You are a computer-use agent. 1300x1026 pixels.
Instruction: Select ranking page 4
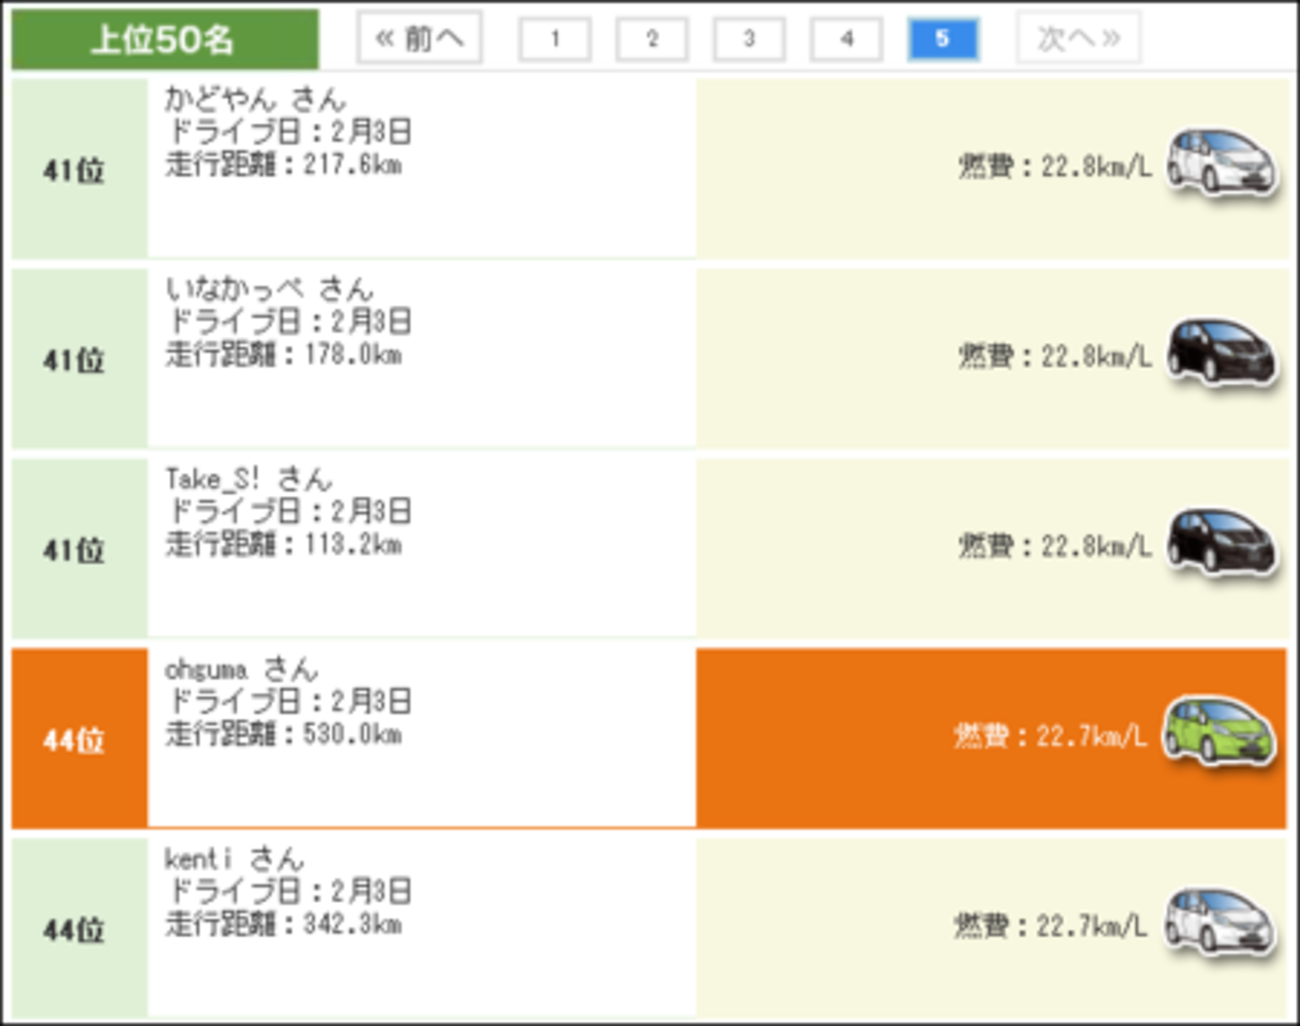pyautogui.click(x=846, y=40)
